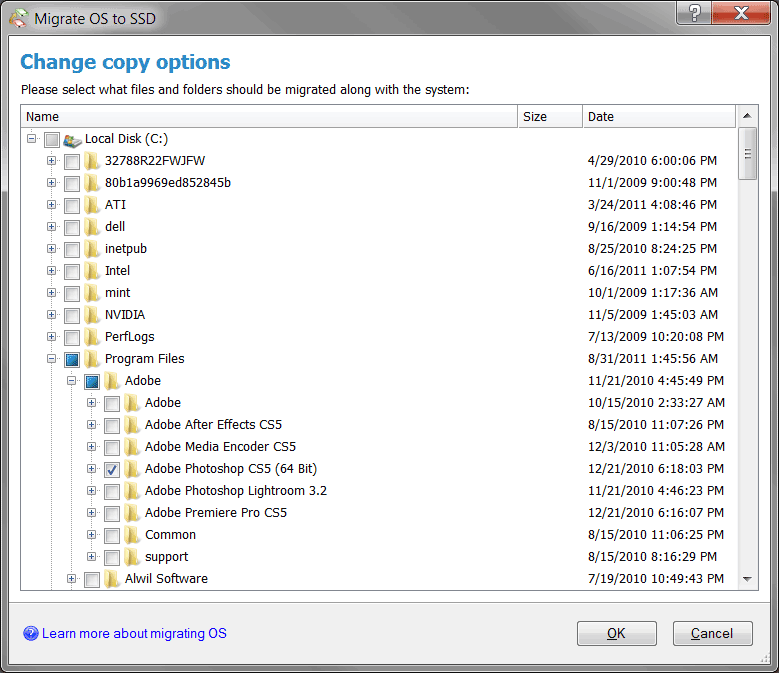Expand the 32788R22FWJFW folder node
Viewport: 779px width, 673px height.
(x=51, y=160)
